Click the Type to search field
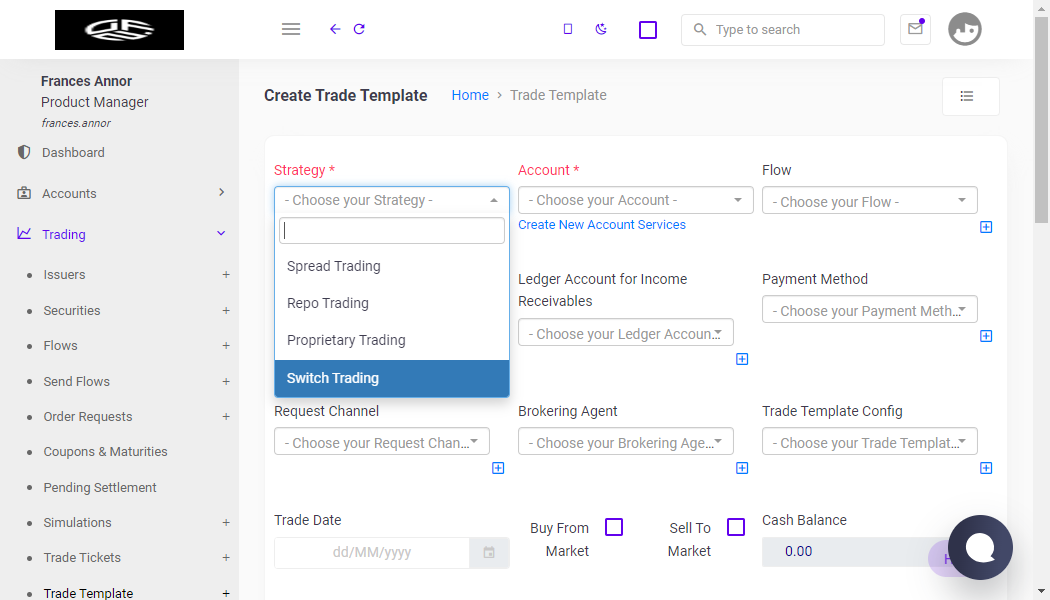 (783, 29)
